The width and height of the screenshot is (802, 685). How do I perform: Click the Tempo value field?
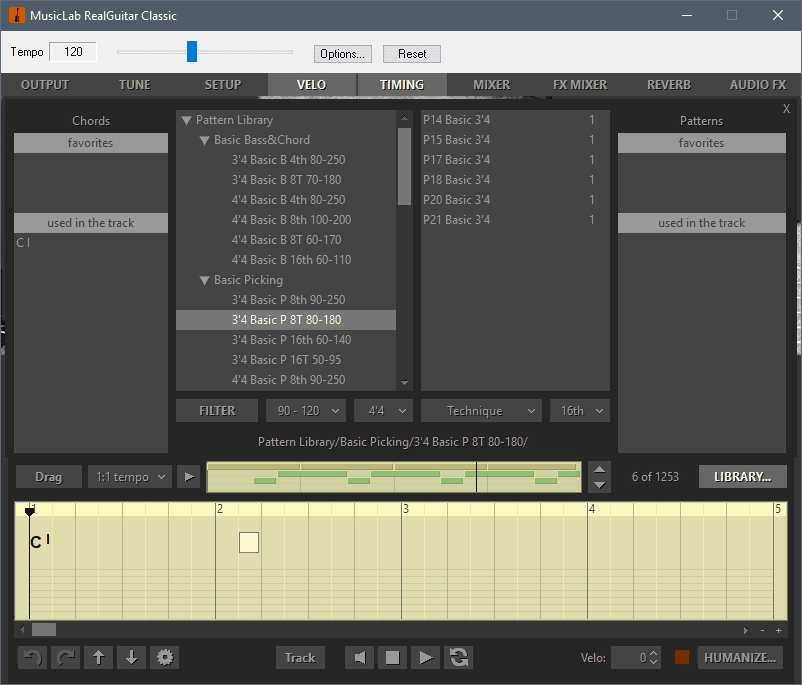click(x=73, y=52)
